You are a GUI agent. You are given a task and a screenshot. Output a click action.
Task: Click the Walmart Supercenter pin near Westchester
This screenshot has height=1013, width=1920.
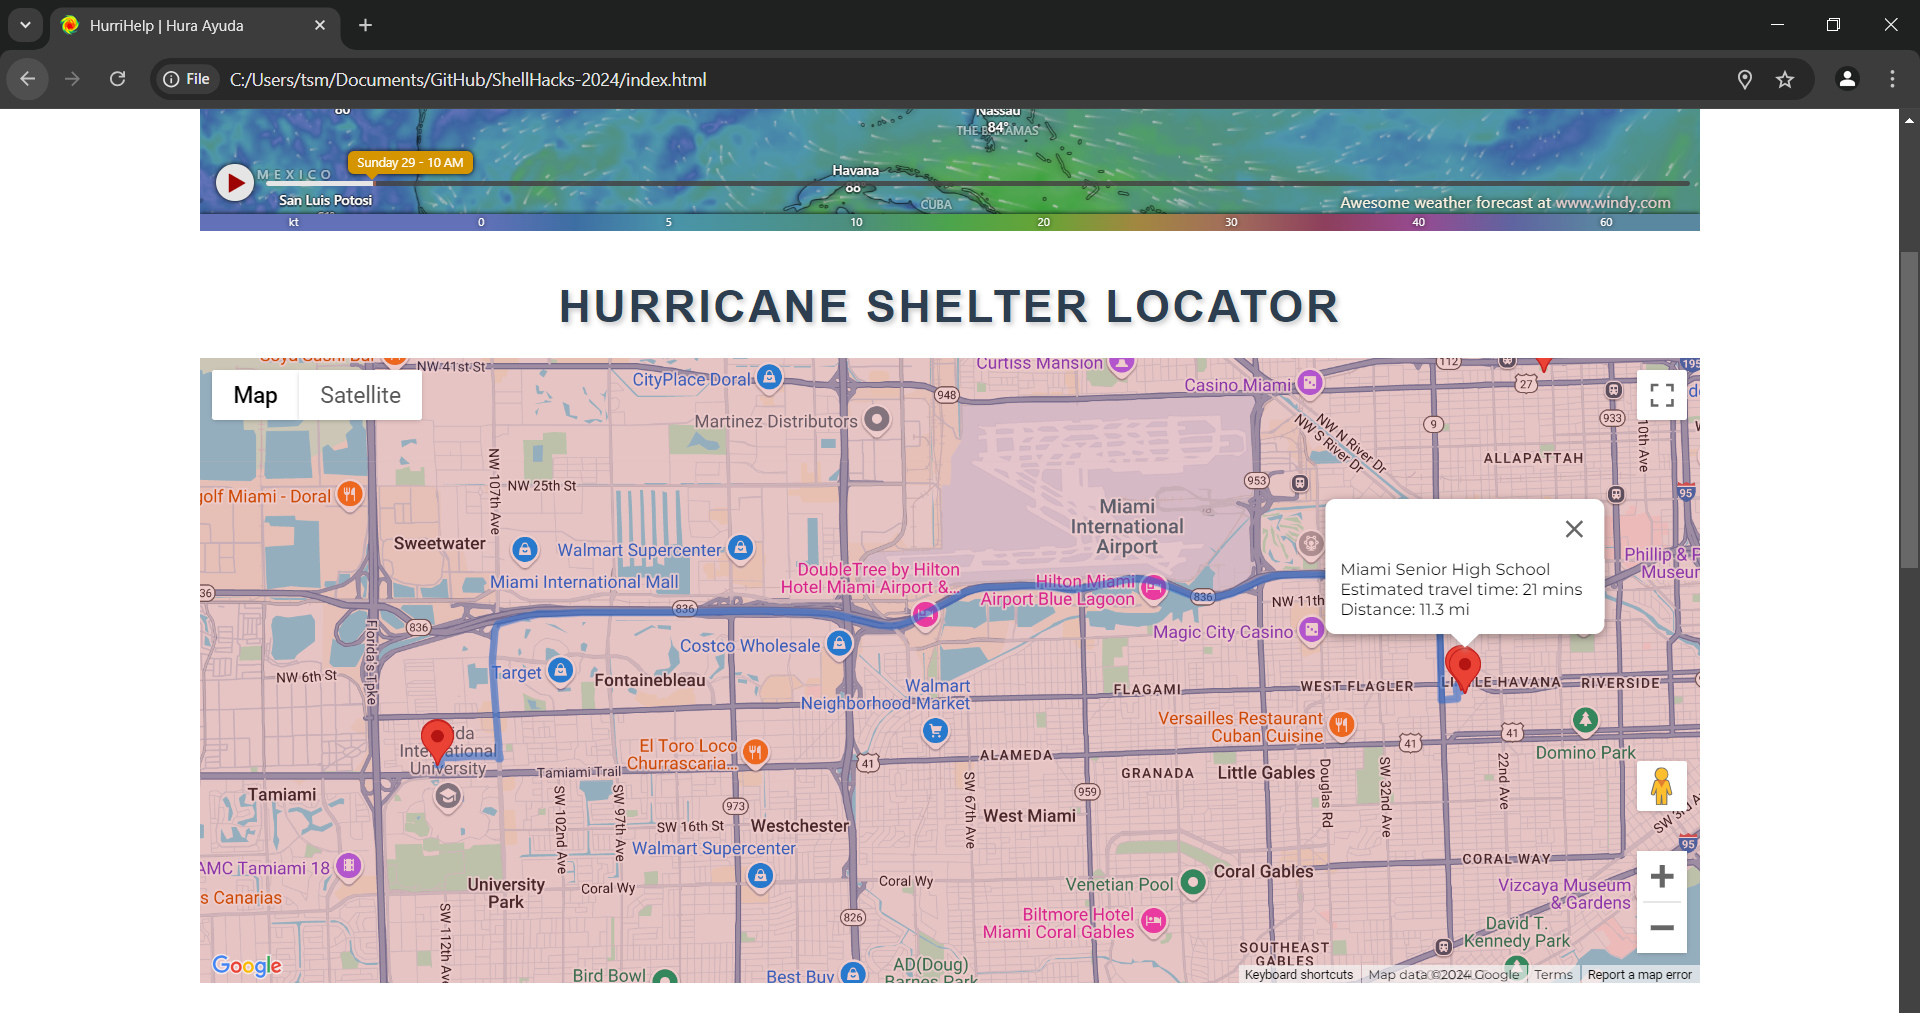pyautogui.click(x=760, y=876)
